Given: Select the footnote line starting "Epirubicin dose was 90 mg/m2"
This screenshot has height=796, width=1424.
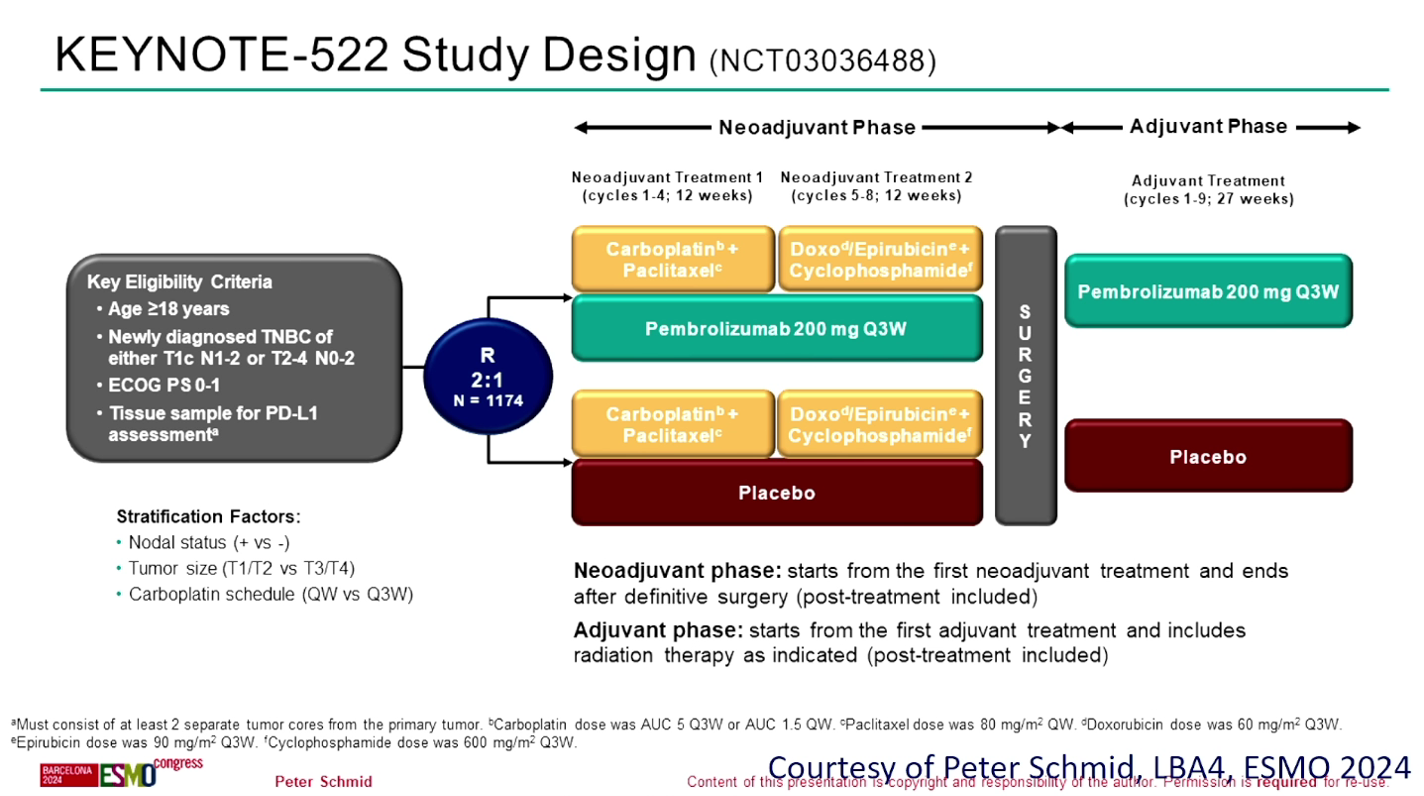Looking at the screenshot, I should [x=294, y=743].
